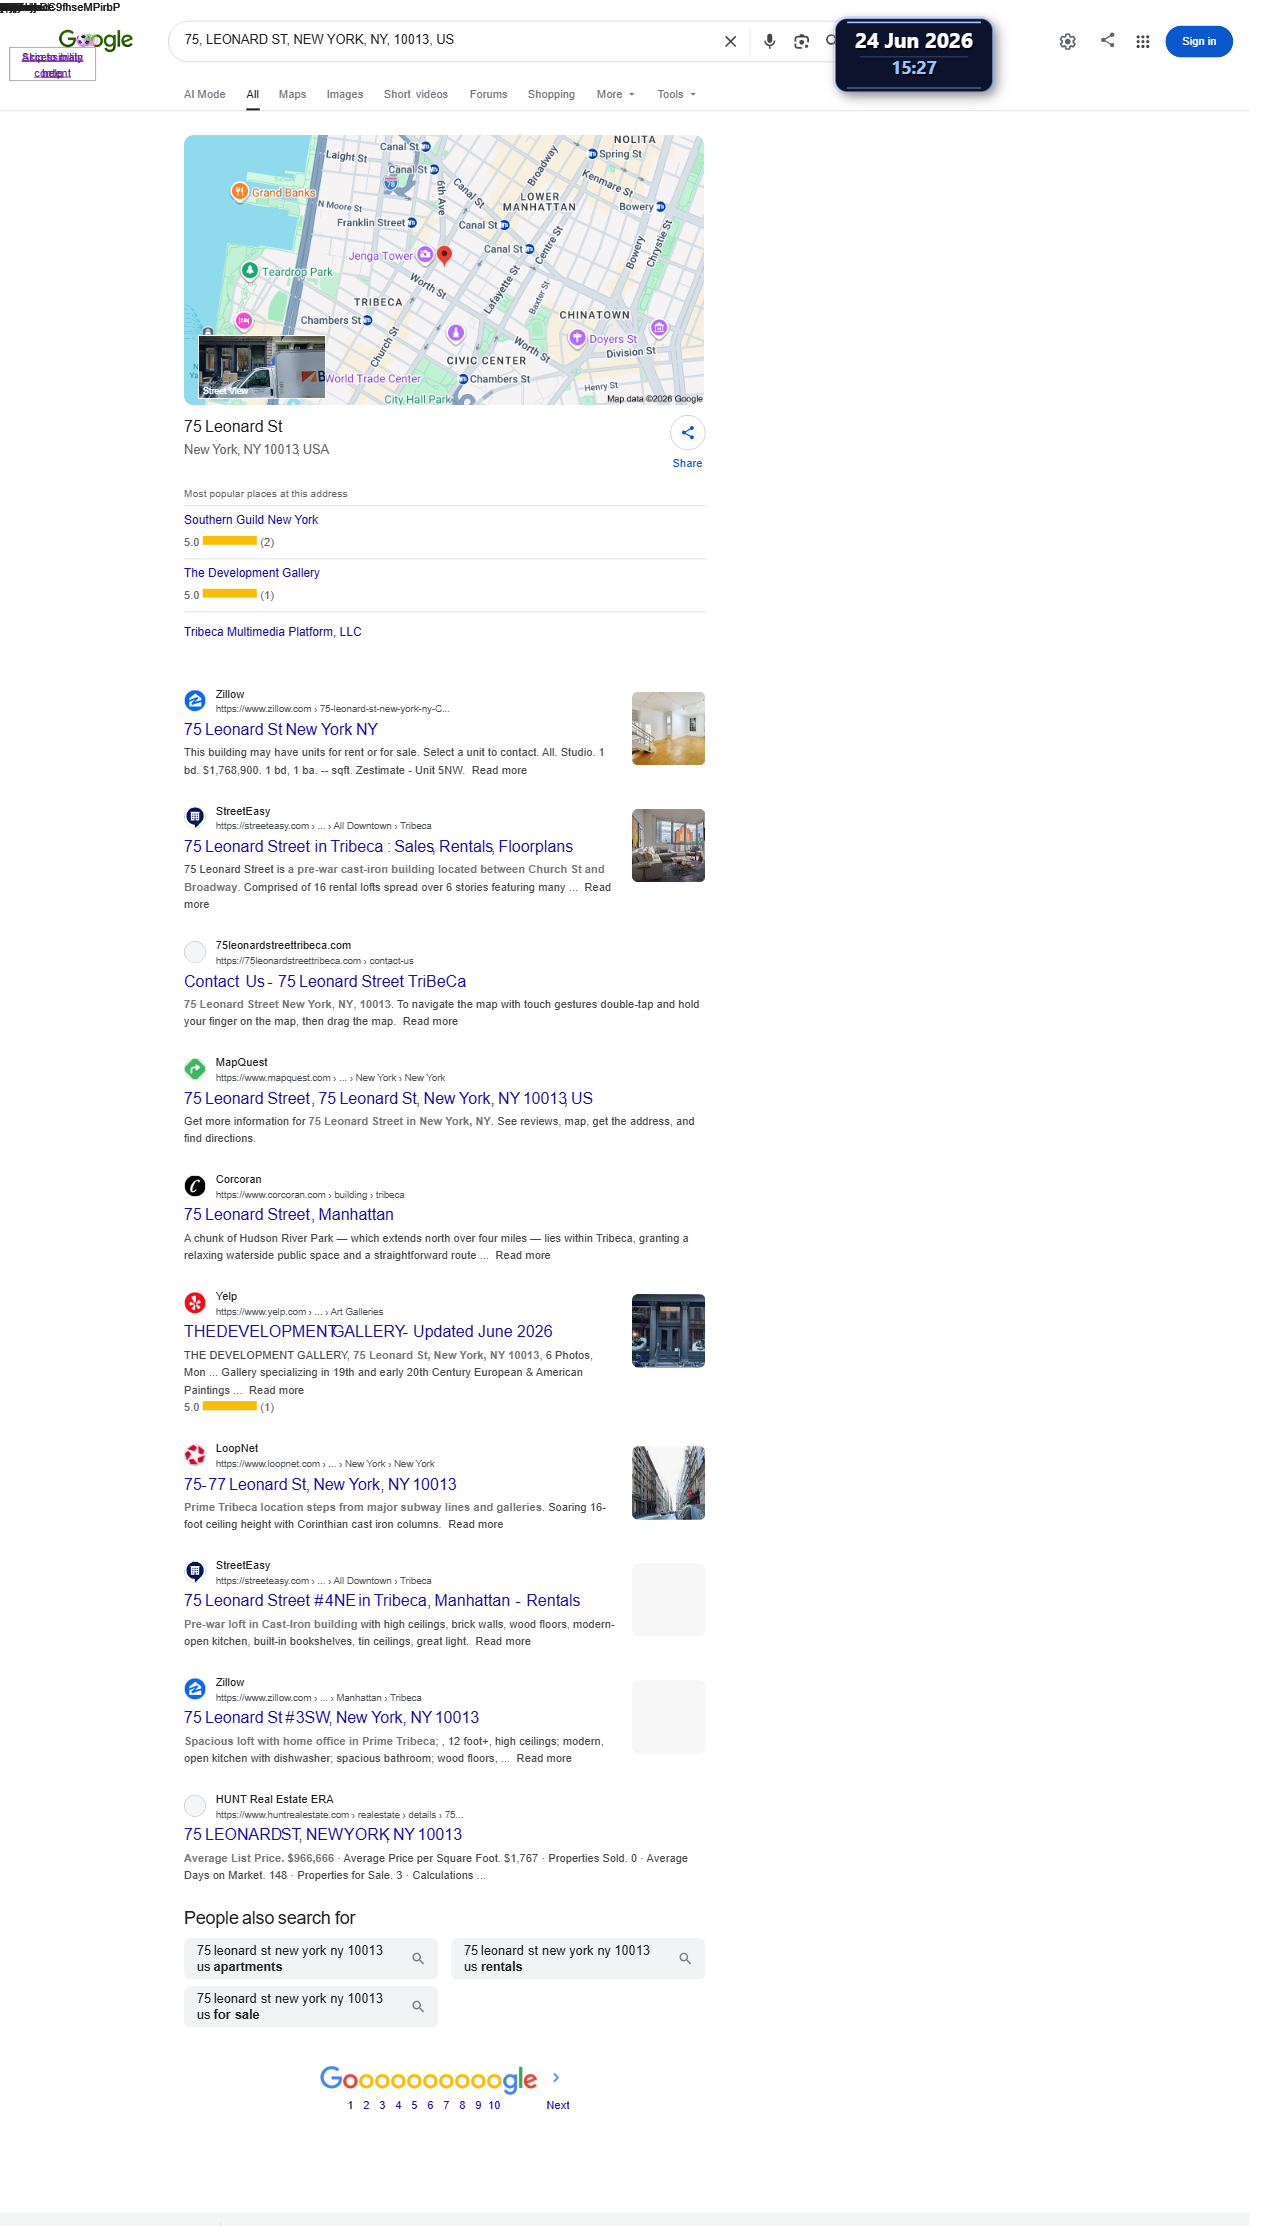Viewport: 1264px width, 2226px height.
Task: Open Contact Us - 75 Leonard Street TriBeCa result
Action: click(x=325, y=982)
